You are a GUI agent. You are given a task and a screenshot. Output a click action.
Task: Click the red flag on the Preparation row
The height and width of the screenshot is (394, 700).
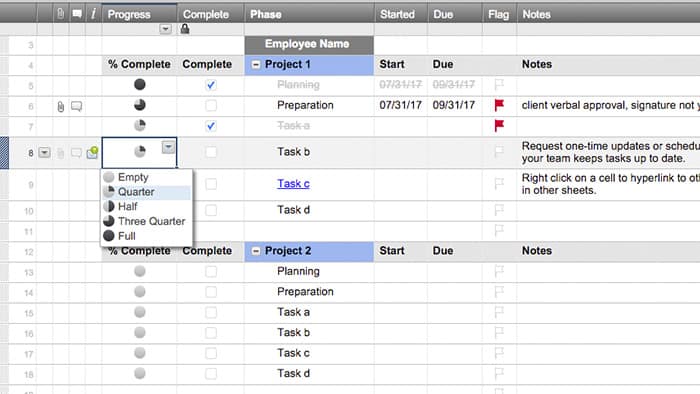(499, 105)
